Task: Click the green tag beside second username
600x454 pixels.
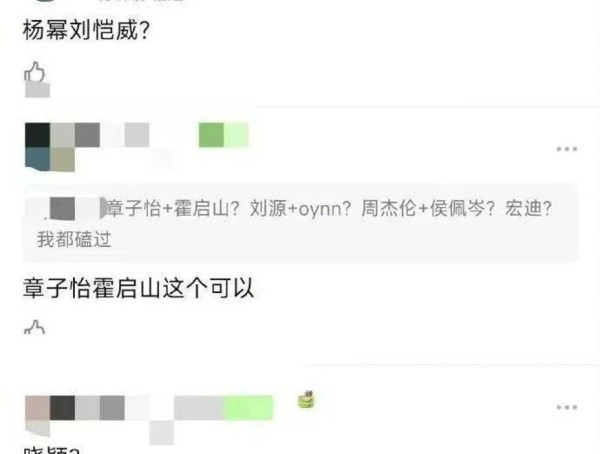Action: click(x=224, y=135)
